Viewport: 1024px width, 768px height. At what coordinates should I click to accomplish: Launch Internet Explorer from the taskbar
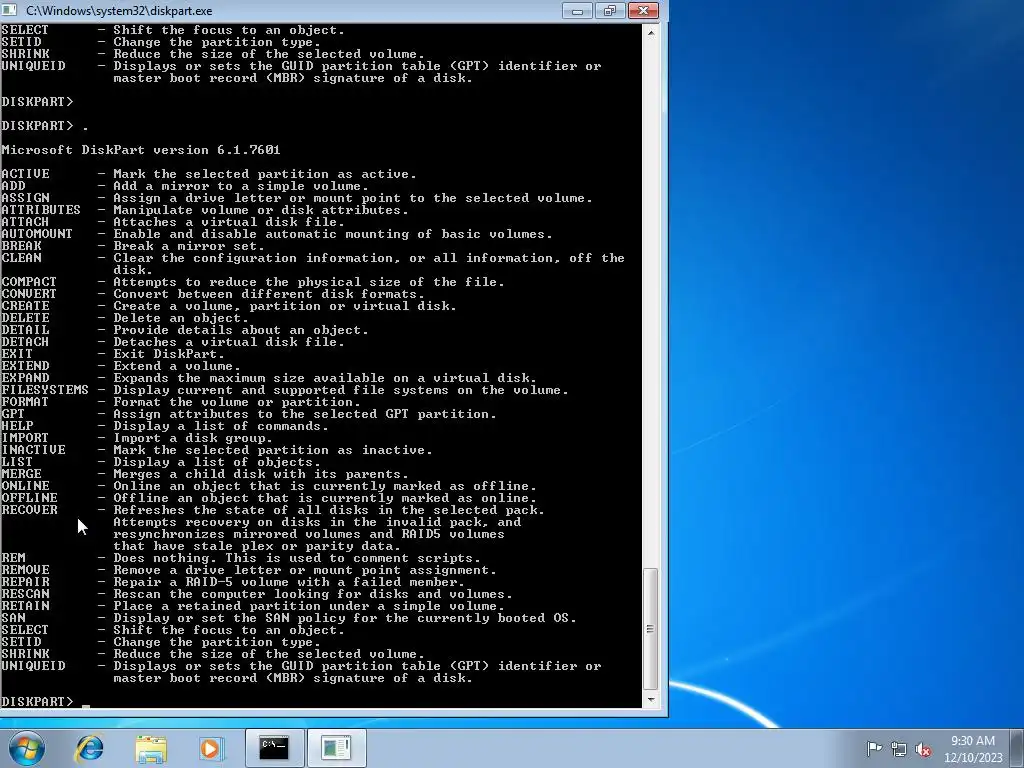[89, 748]
